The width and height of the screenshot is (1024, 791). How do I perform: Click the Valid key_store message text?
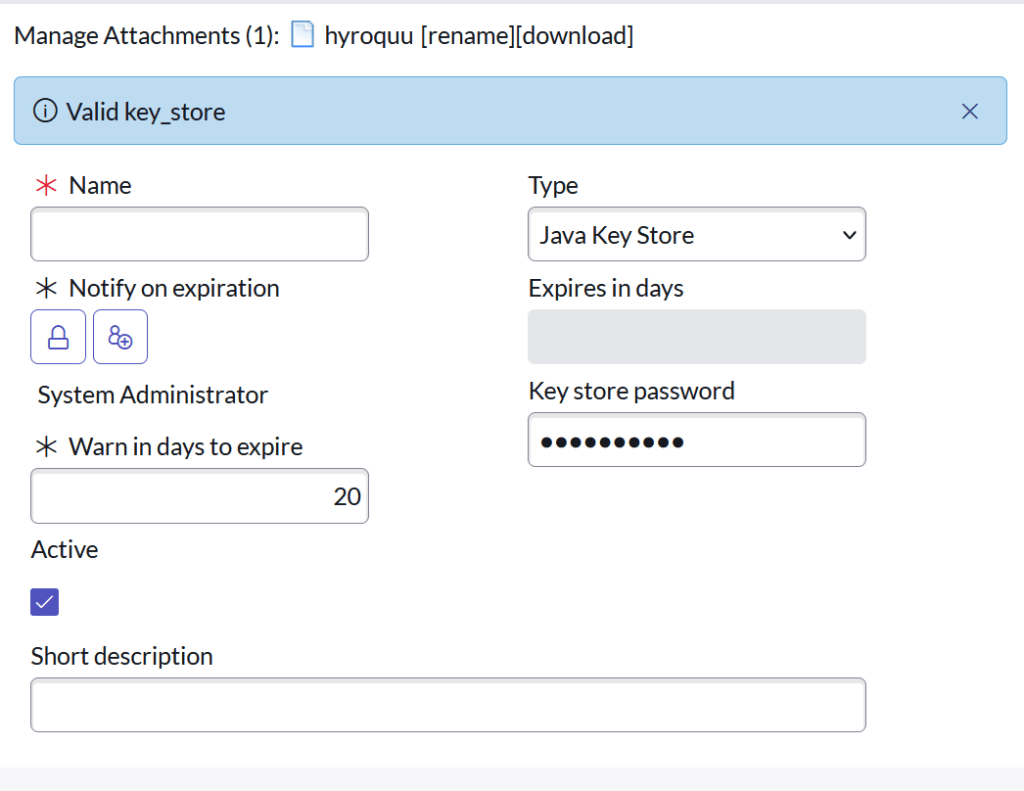tap(146, 111)
